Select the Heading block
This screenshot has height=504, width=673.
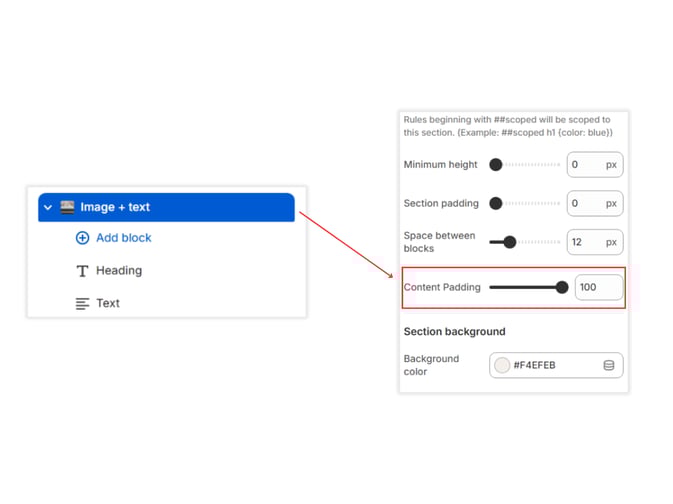[x=118, y=271]
